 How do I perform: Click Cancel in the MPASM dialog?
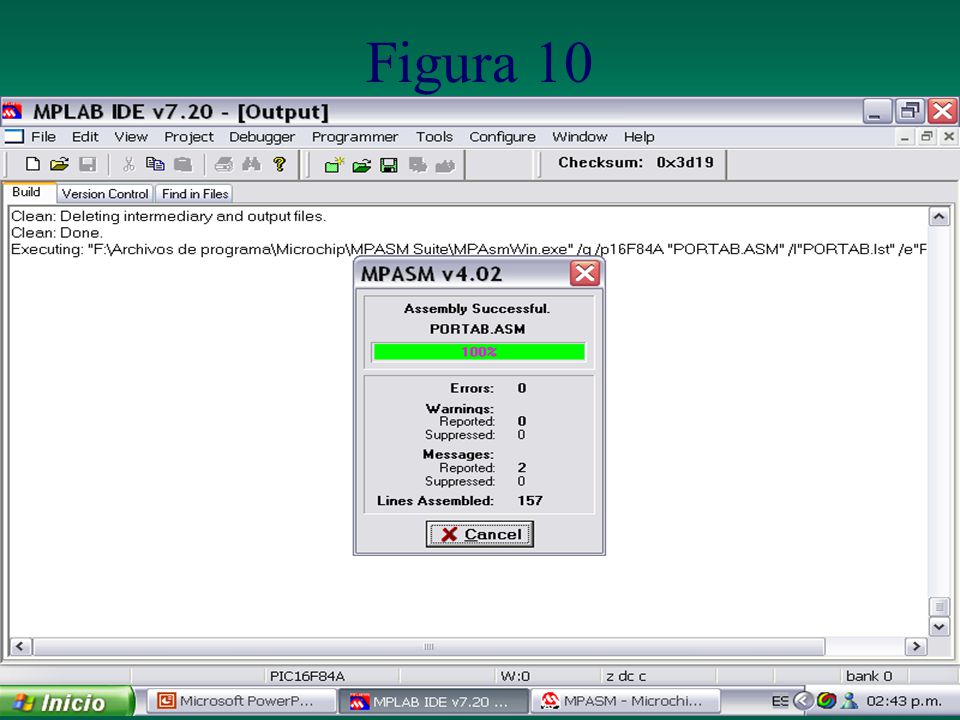point(479,534)
